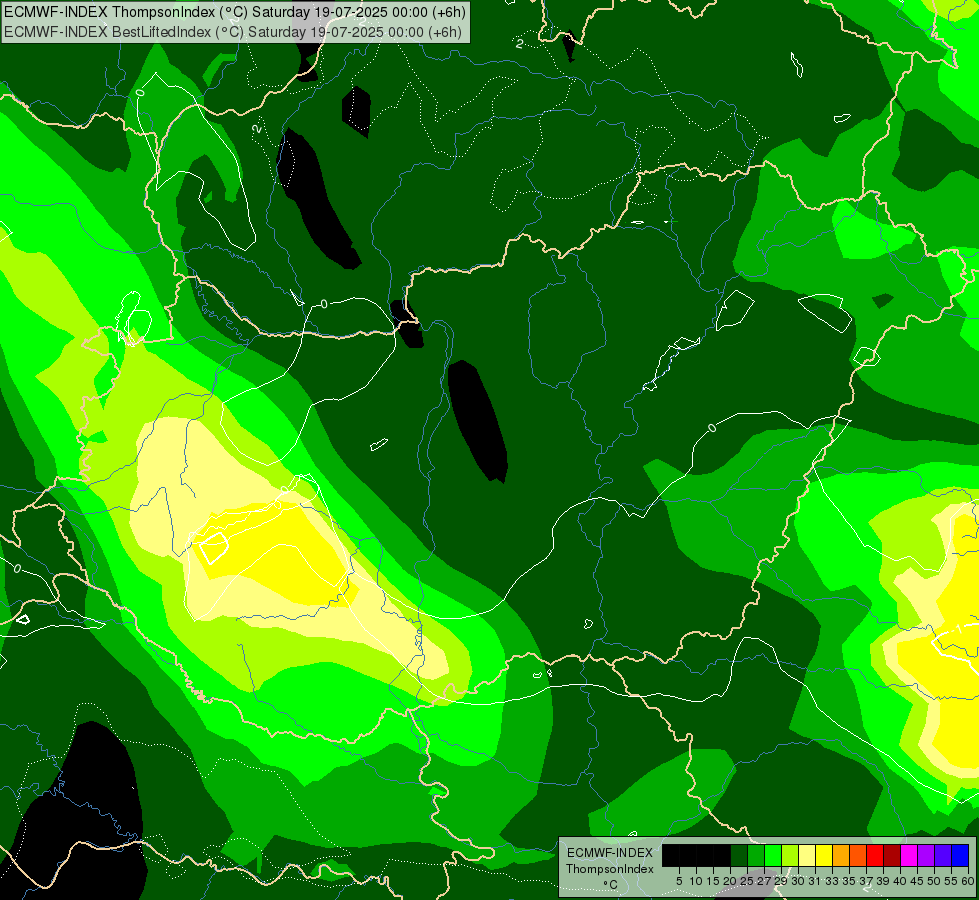Click the 'ThompsonIndex' label in the legend box
The image size is (979, 900).
610,869
